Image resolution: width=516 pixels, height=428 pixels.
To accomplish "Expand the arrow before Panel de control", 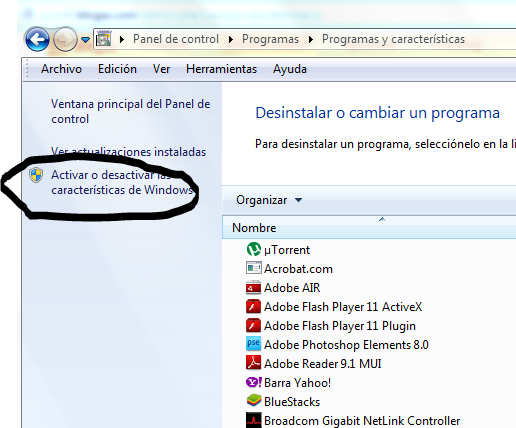I will tap(122, 39).
